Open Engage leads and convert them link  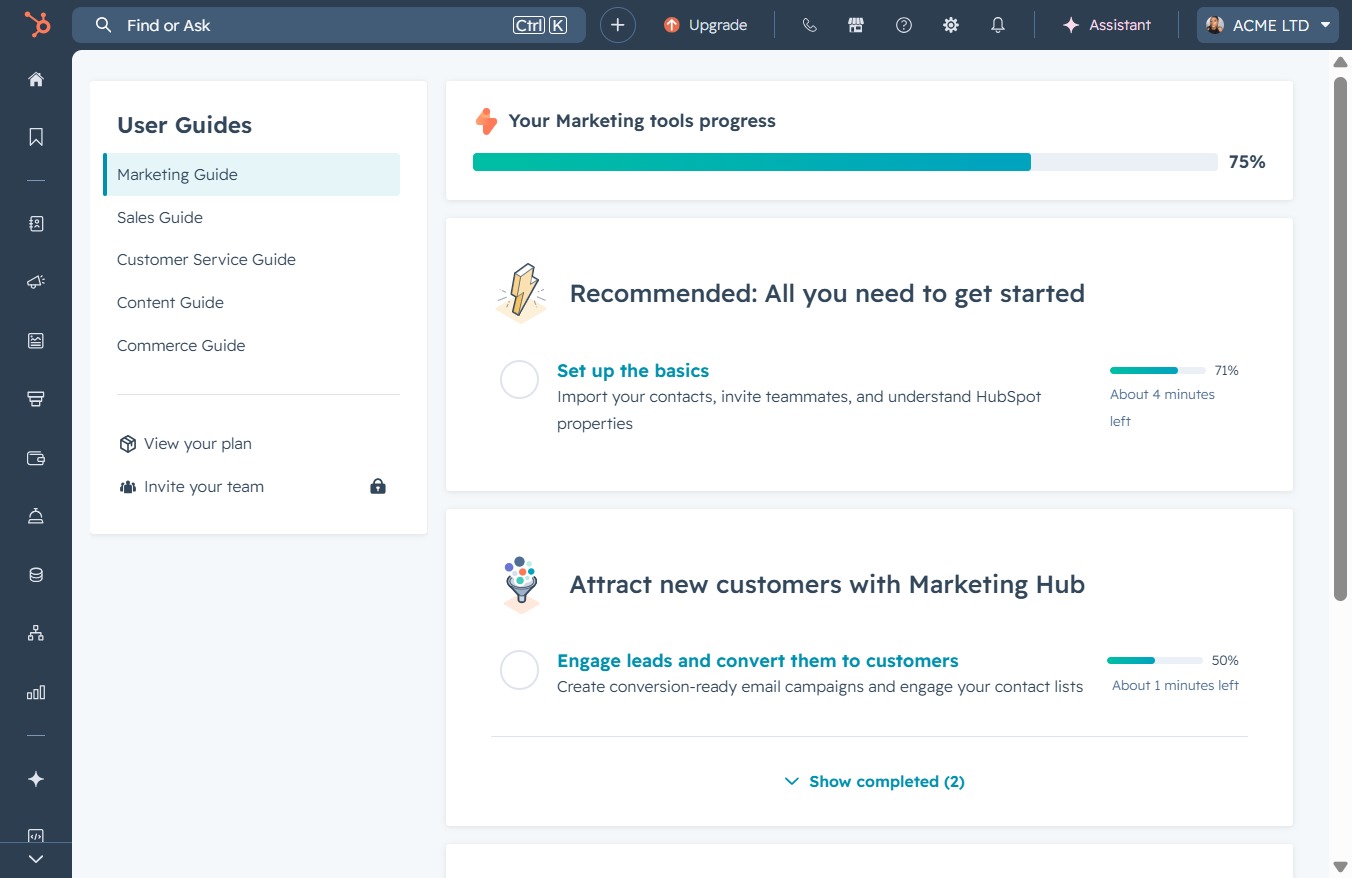coord(758,661)
